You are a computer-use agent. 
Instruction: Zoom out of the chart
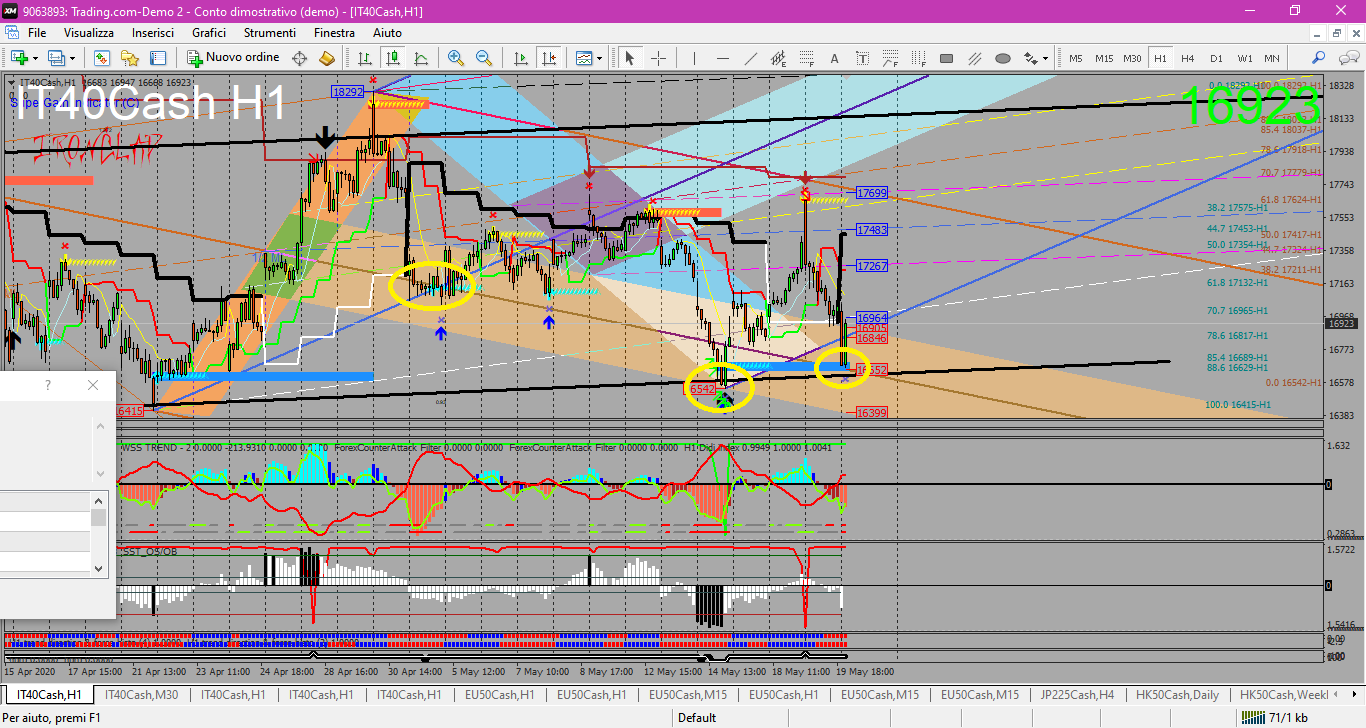coord(484,58)
